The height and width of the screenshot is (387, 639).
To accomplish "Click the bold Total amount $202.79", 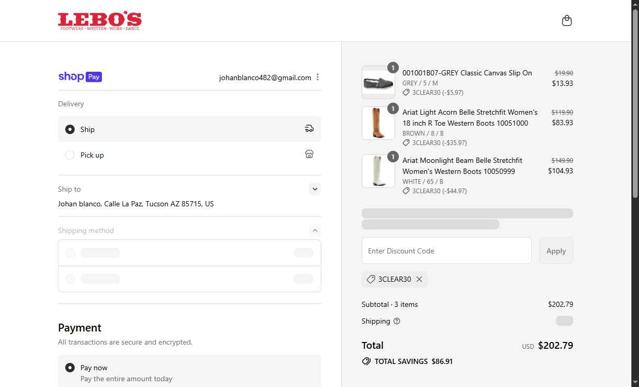I will (x=555, y=345).
